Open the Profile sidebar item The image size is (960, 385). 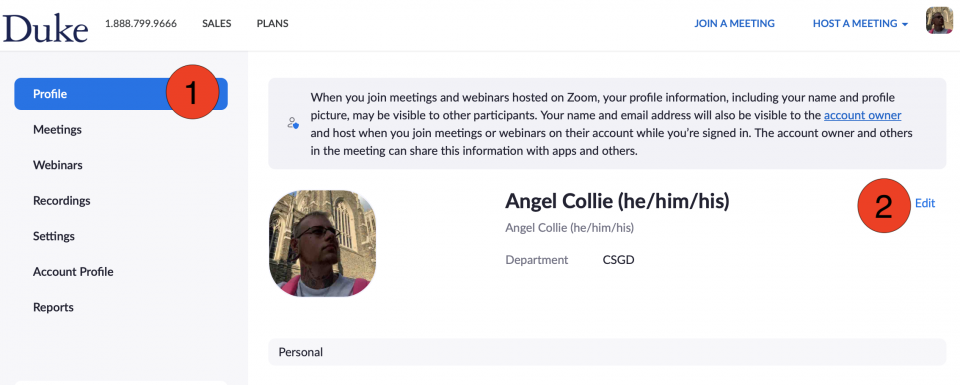[x=121, y=94]
